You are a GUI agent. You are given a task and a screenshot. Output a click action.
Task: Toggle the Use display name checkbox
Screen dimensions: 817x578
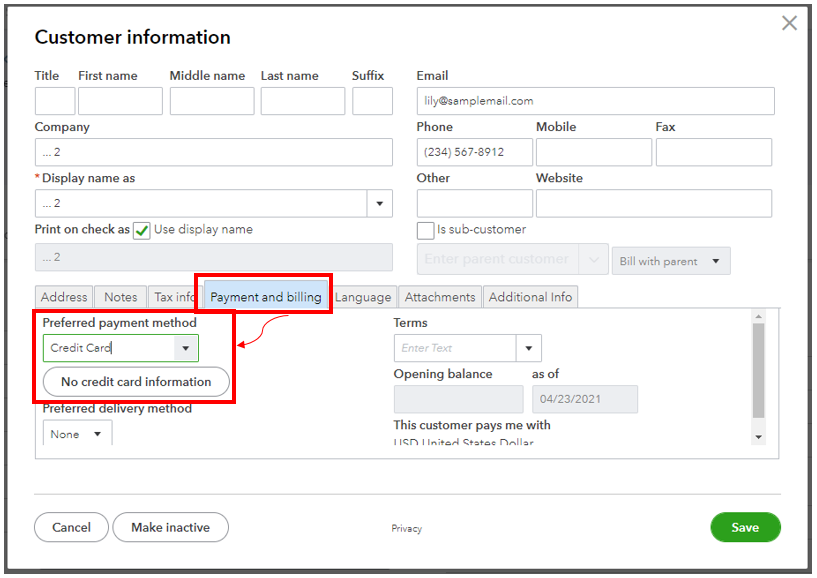142,230
